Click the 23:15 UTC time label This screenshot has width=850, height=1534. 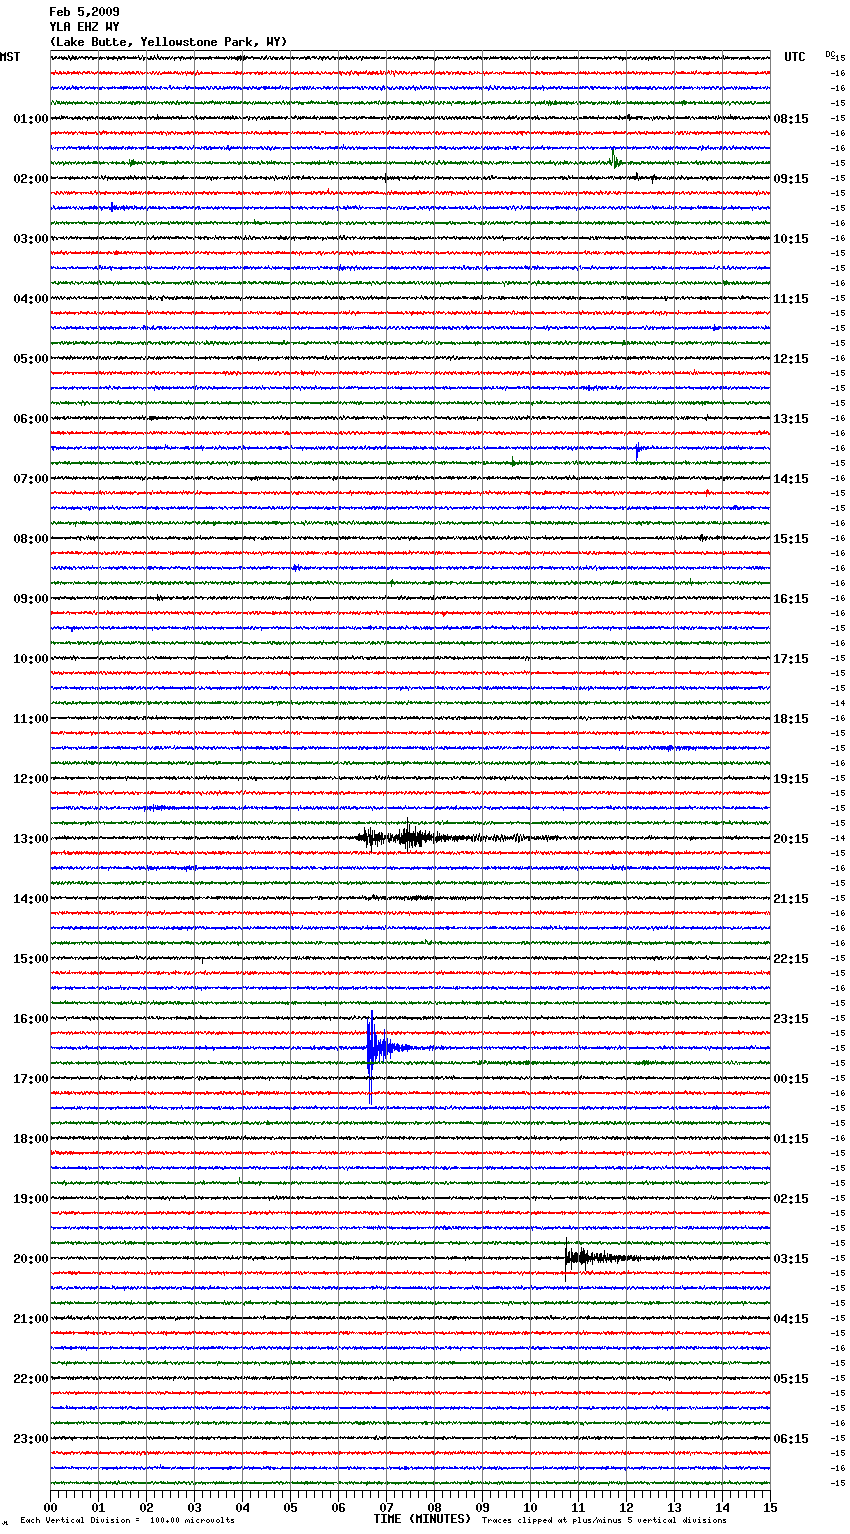coord(791,1019)
